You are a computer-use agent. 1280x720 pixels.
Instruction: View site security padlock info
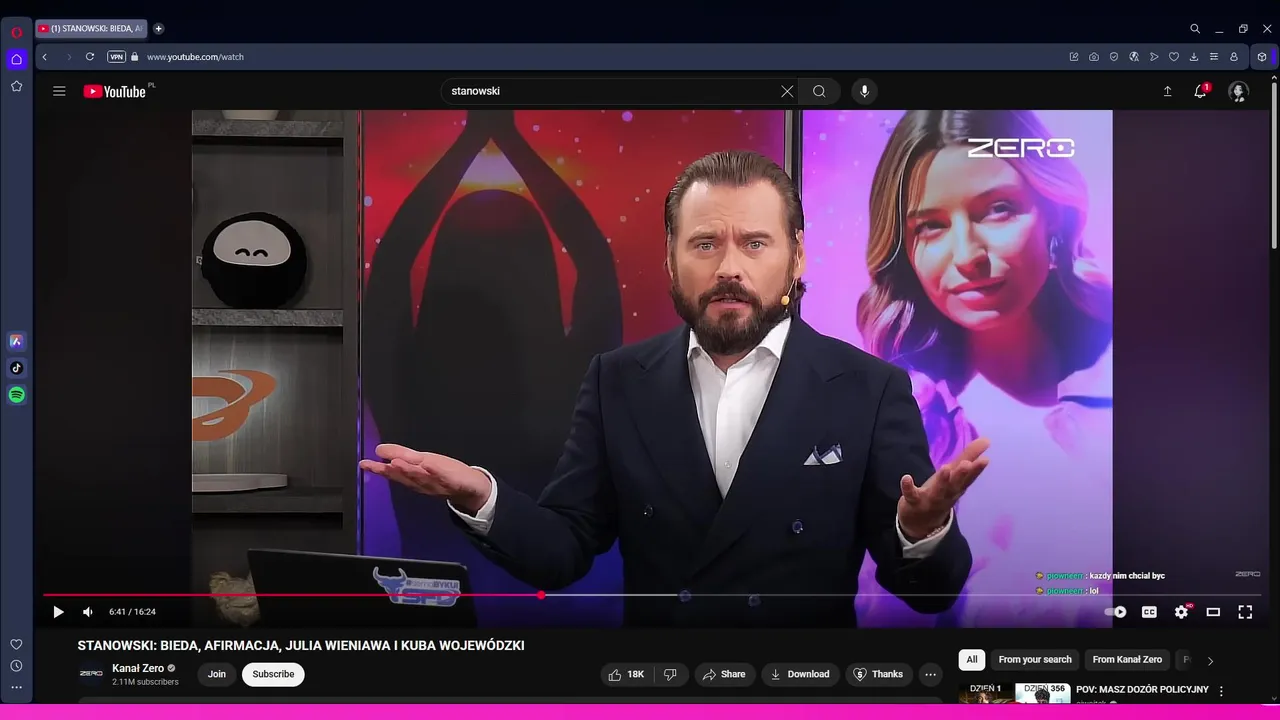point(134,57)
